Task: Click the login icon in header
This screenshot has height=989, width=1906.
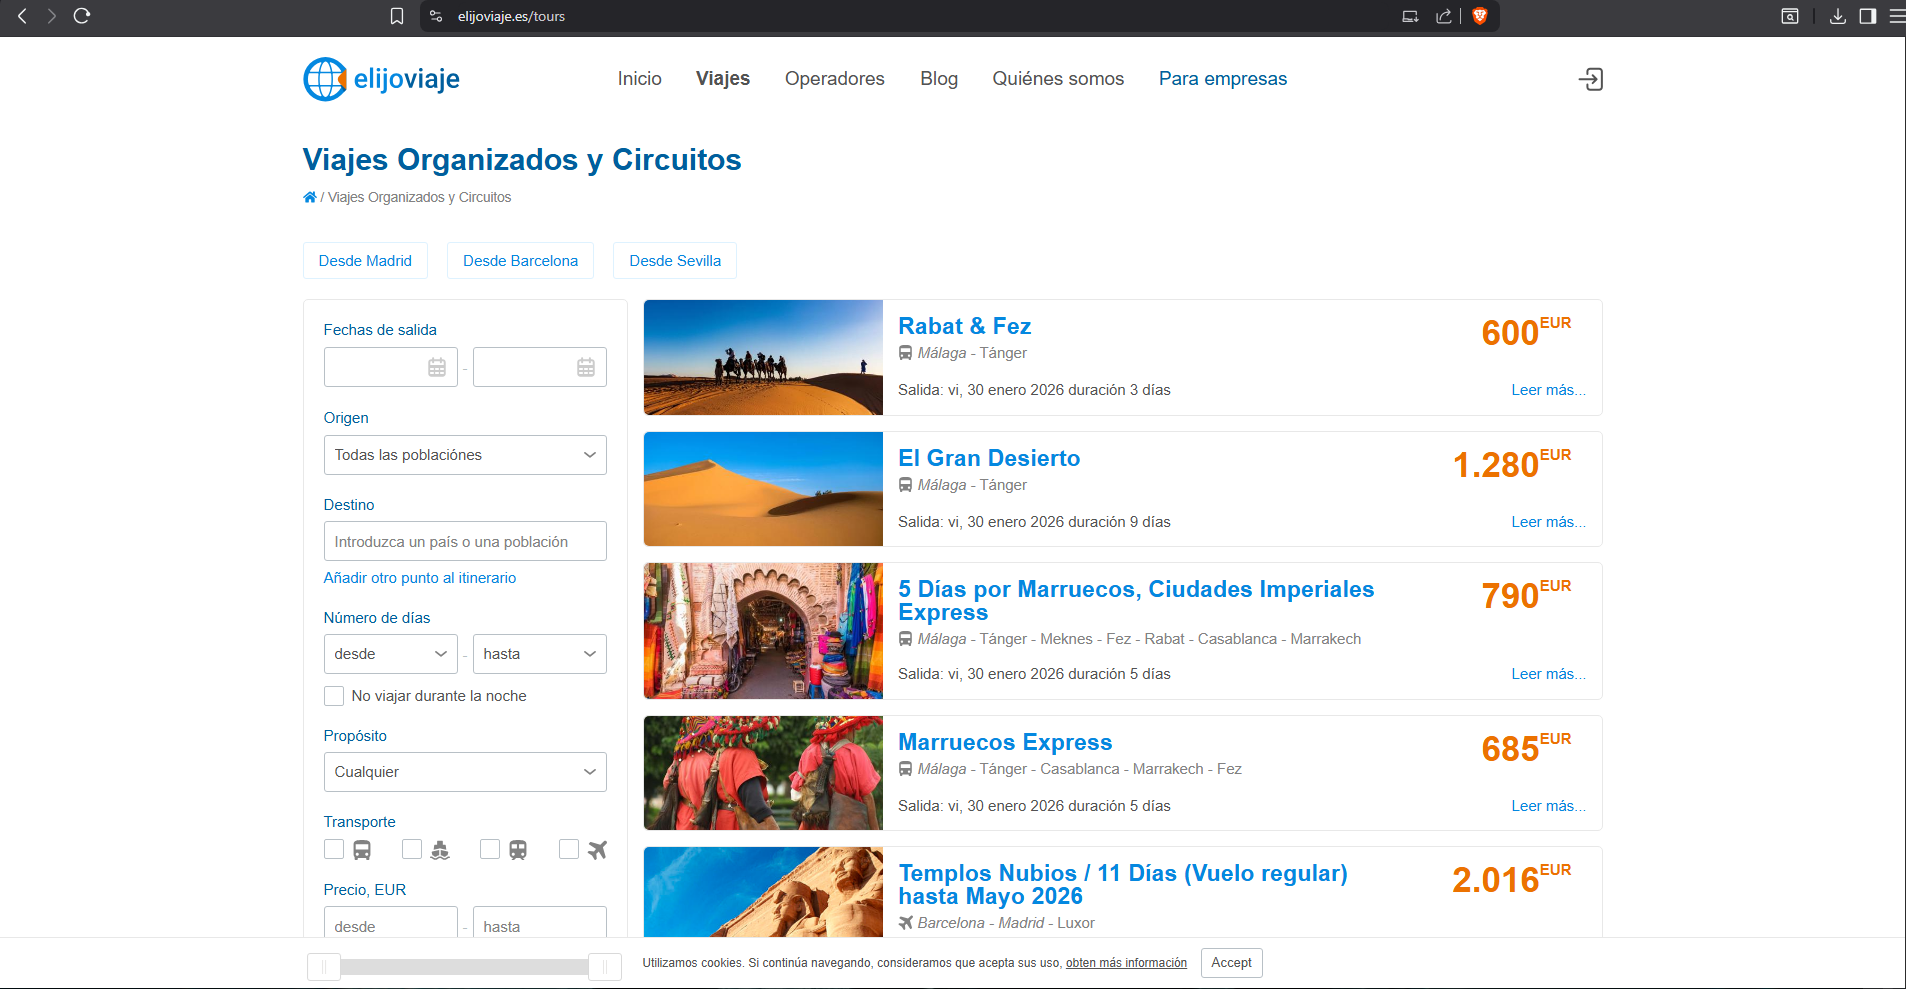Action: (x=1590, y=79)
